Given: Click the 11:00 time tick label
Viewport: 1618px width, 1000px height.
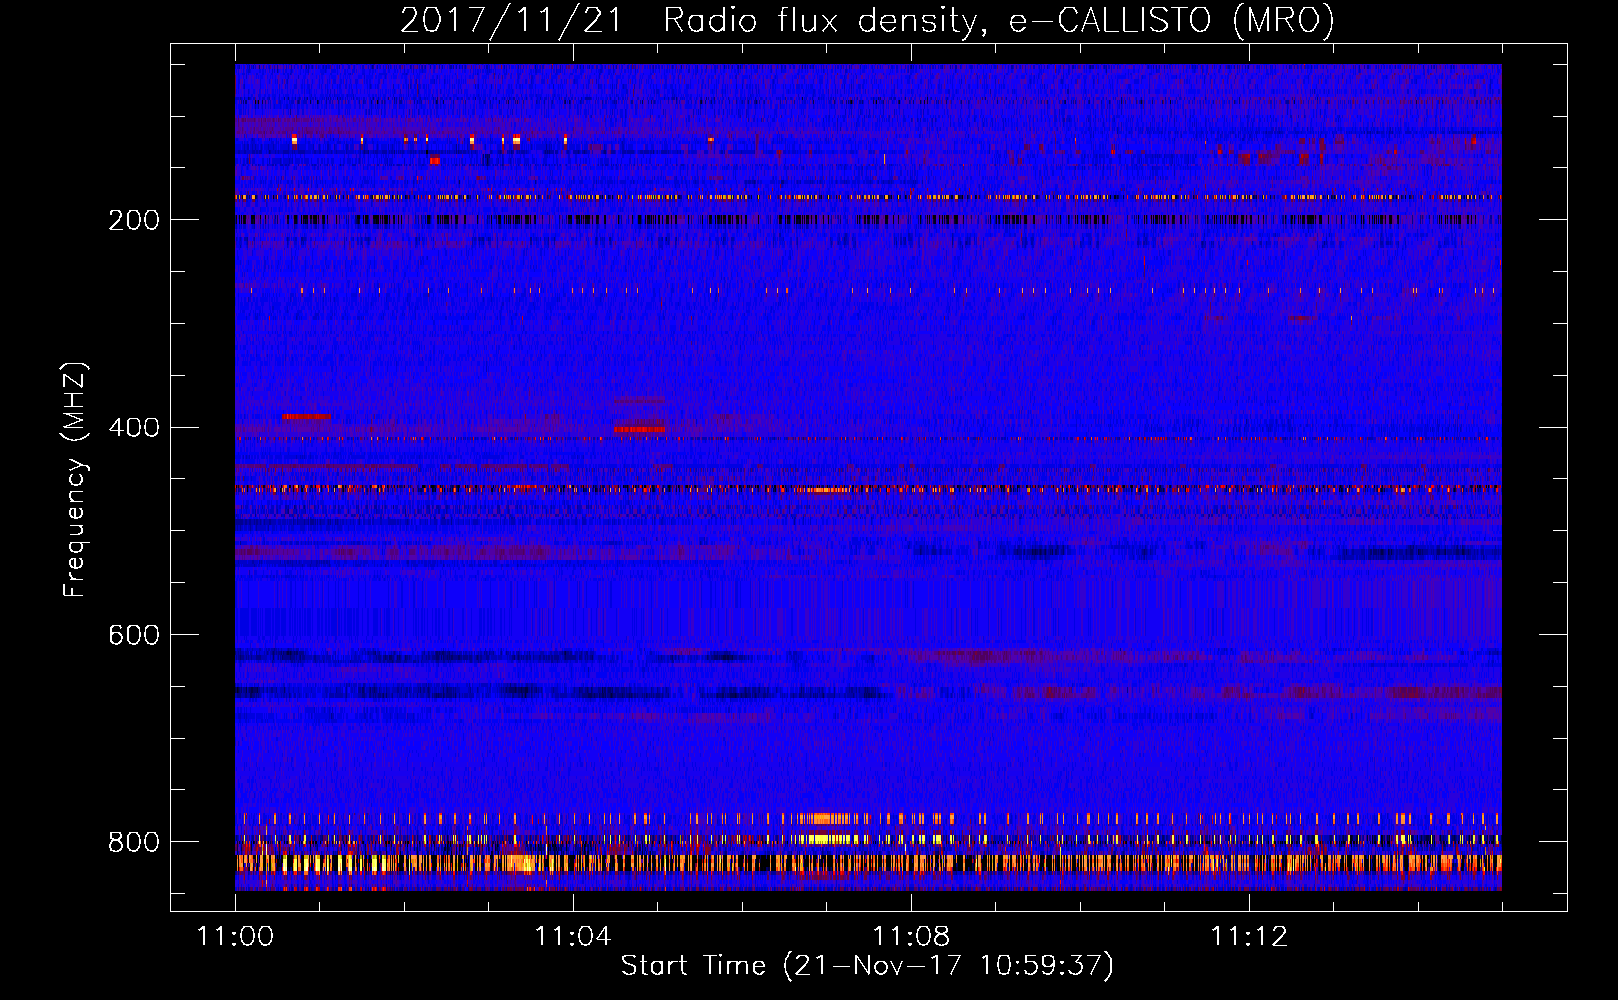Looking at the screenshot, I should [x=236, y=937].
